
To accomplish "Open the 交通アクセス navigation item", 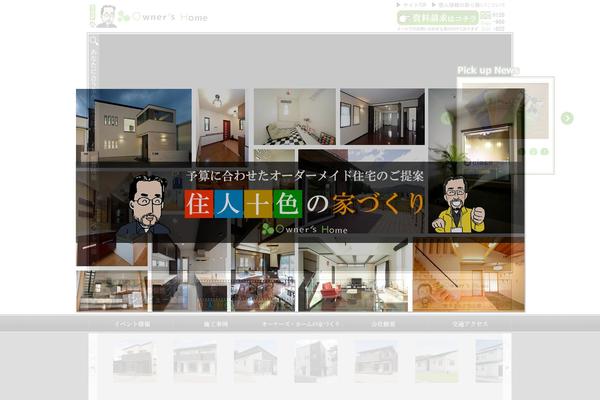I will (x=470, y=324).
